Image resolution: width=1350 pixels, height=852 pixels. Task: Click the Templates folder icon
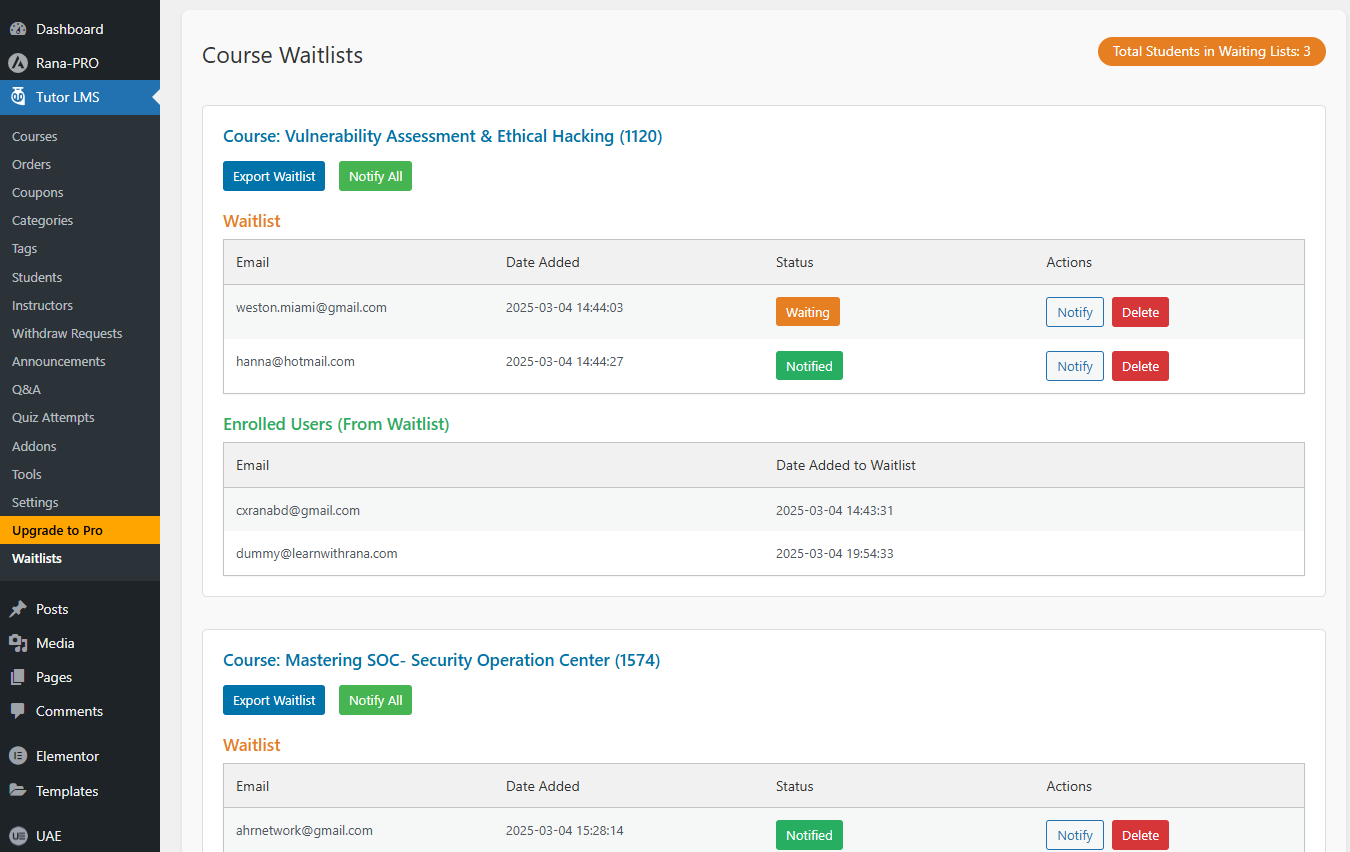18,791
